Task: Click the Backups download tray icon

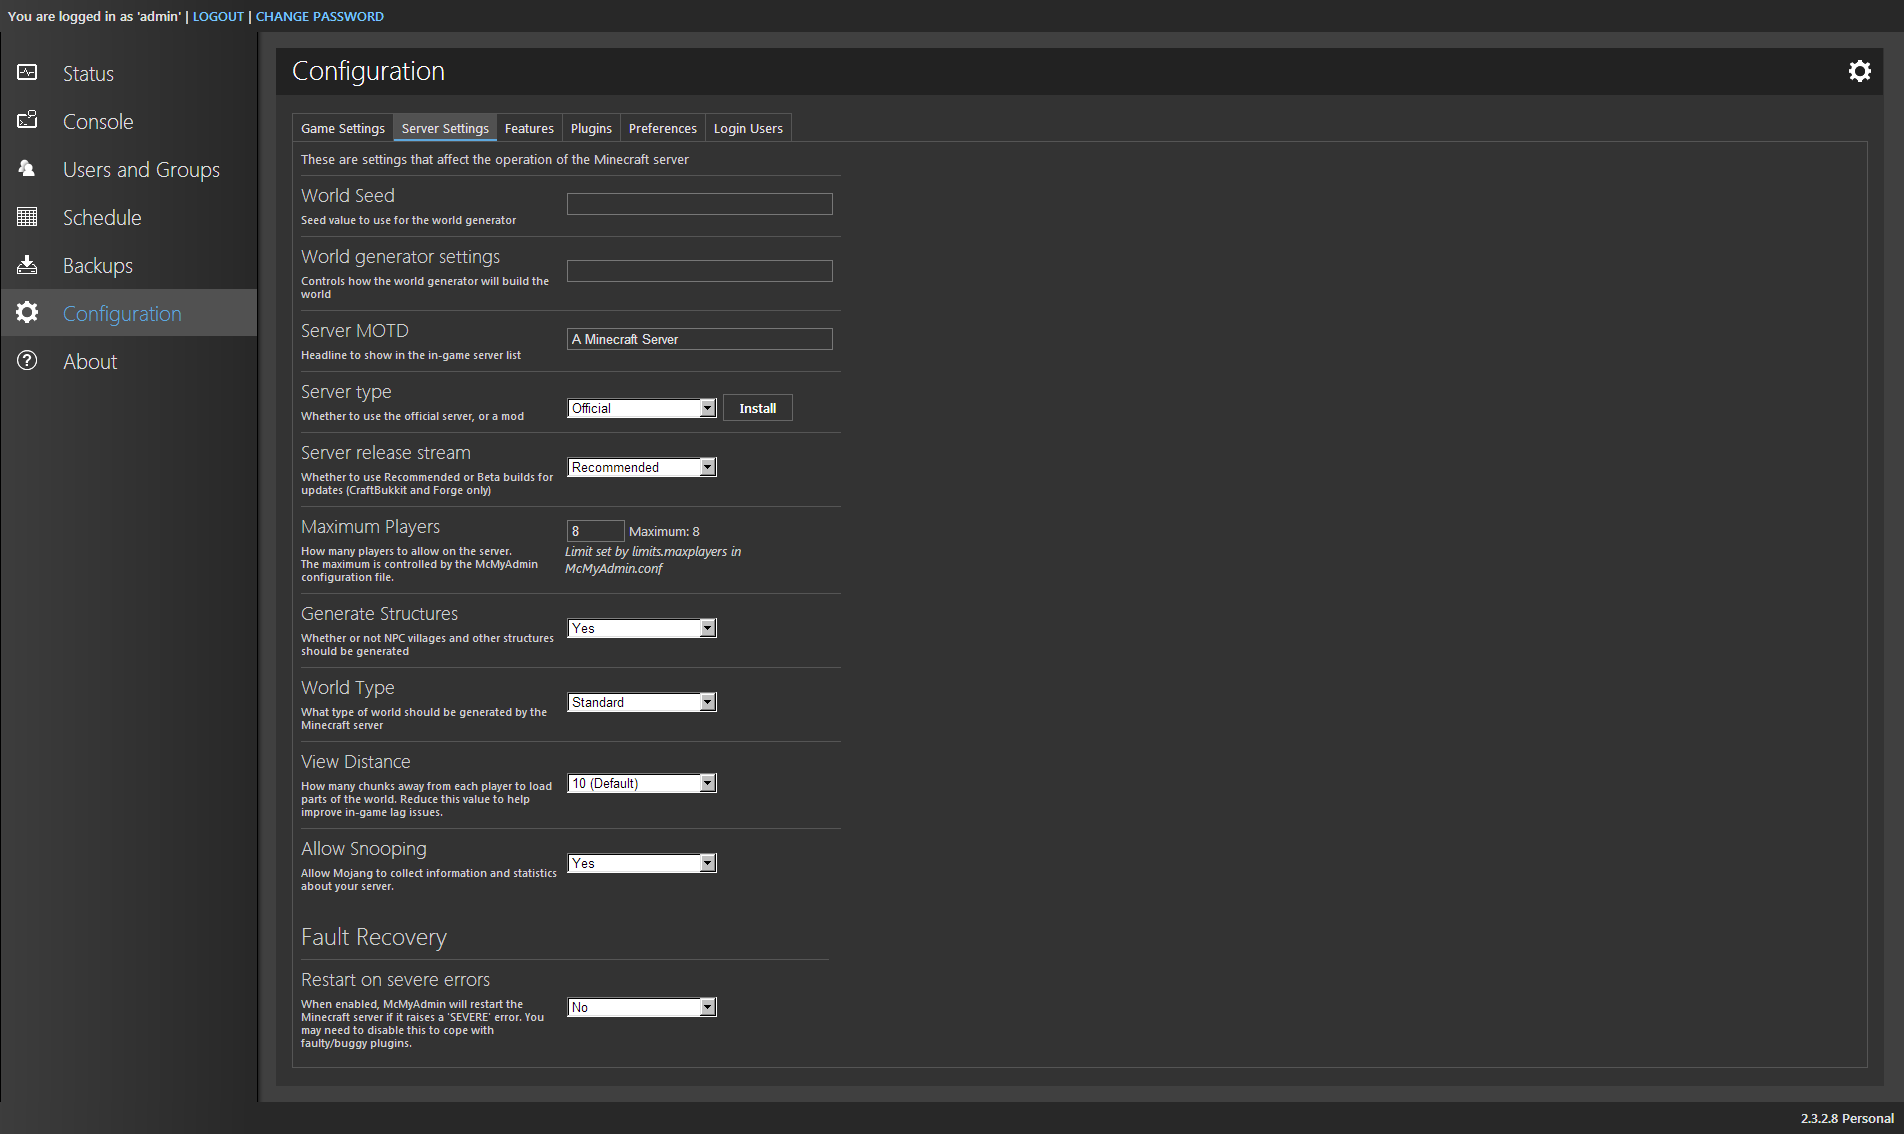Action: [27, 265]
